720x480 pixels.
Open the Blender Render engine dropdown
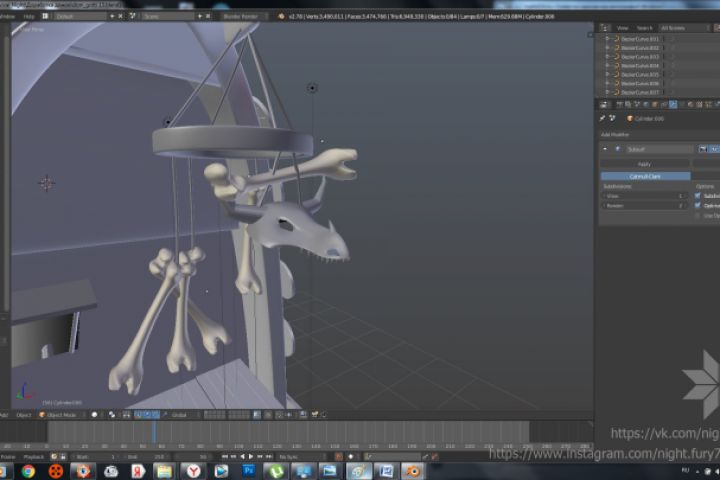click(x=244, y=16)
